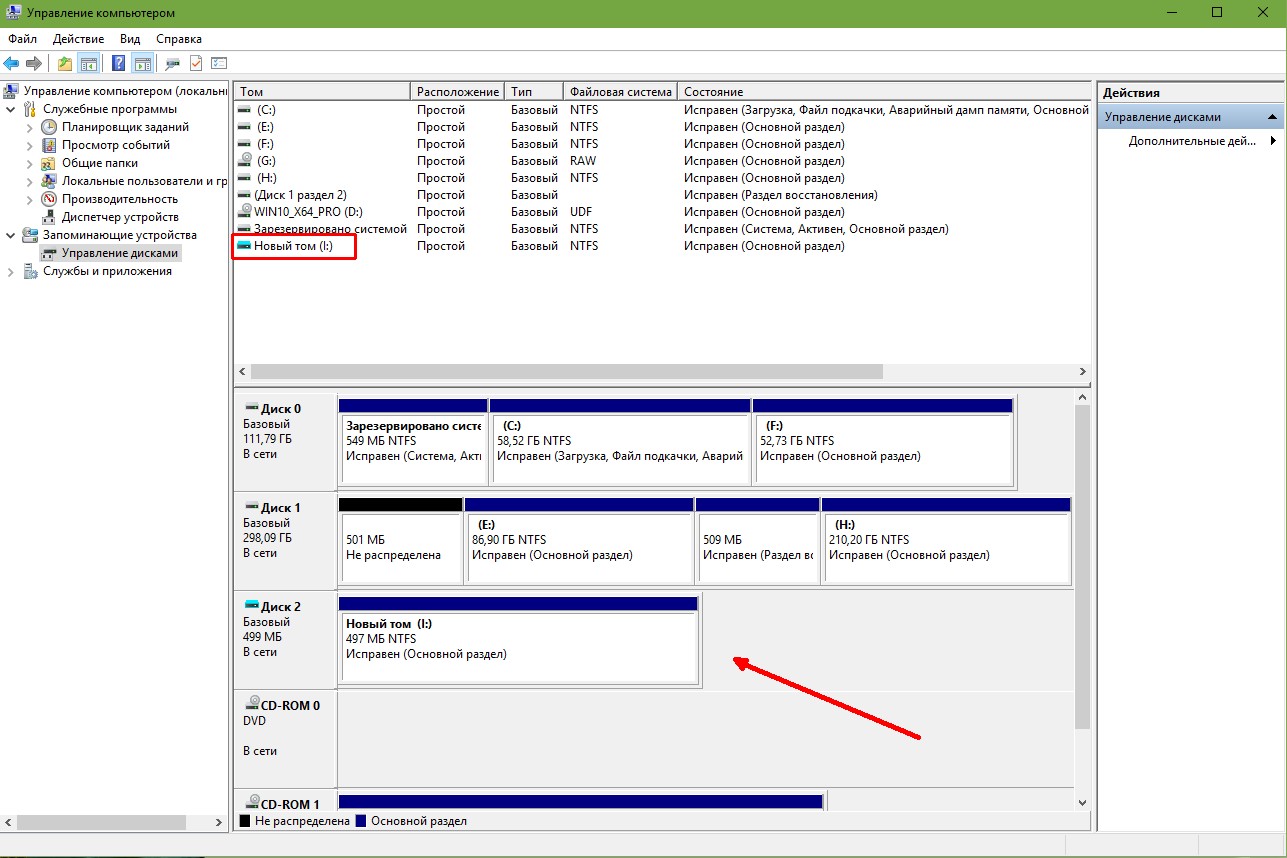Viewport: 1287px width, 858px height.
Task: Sort by Файловая система column header
Action: [620, 92]
